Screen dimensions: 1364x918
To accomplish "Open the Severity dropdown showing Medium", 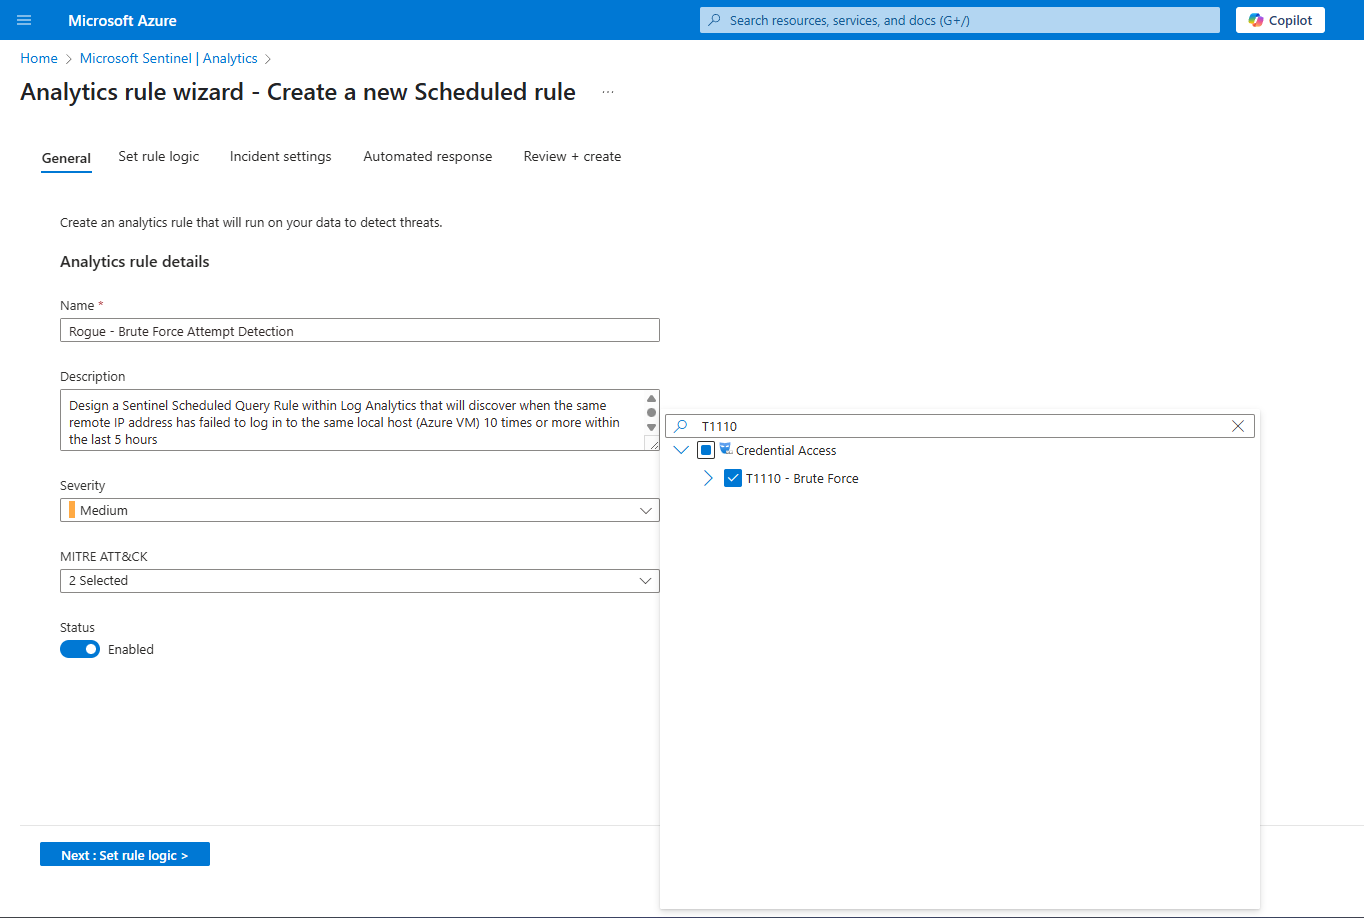I will (360, 510).
